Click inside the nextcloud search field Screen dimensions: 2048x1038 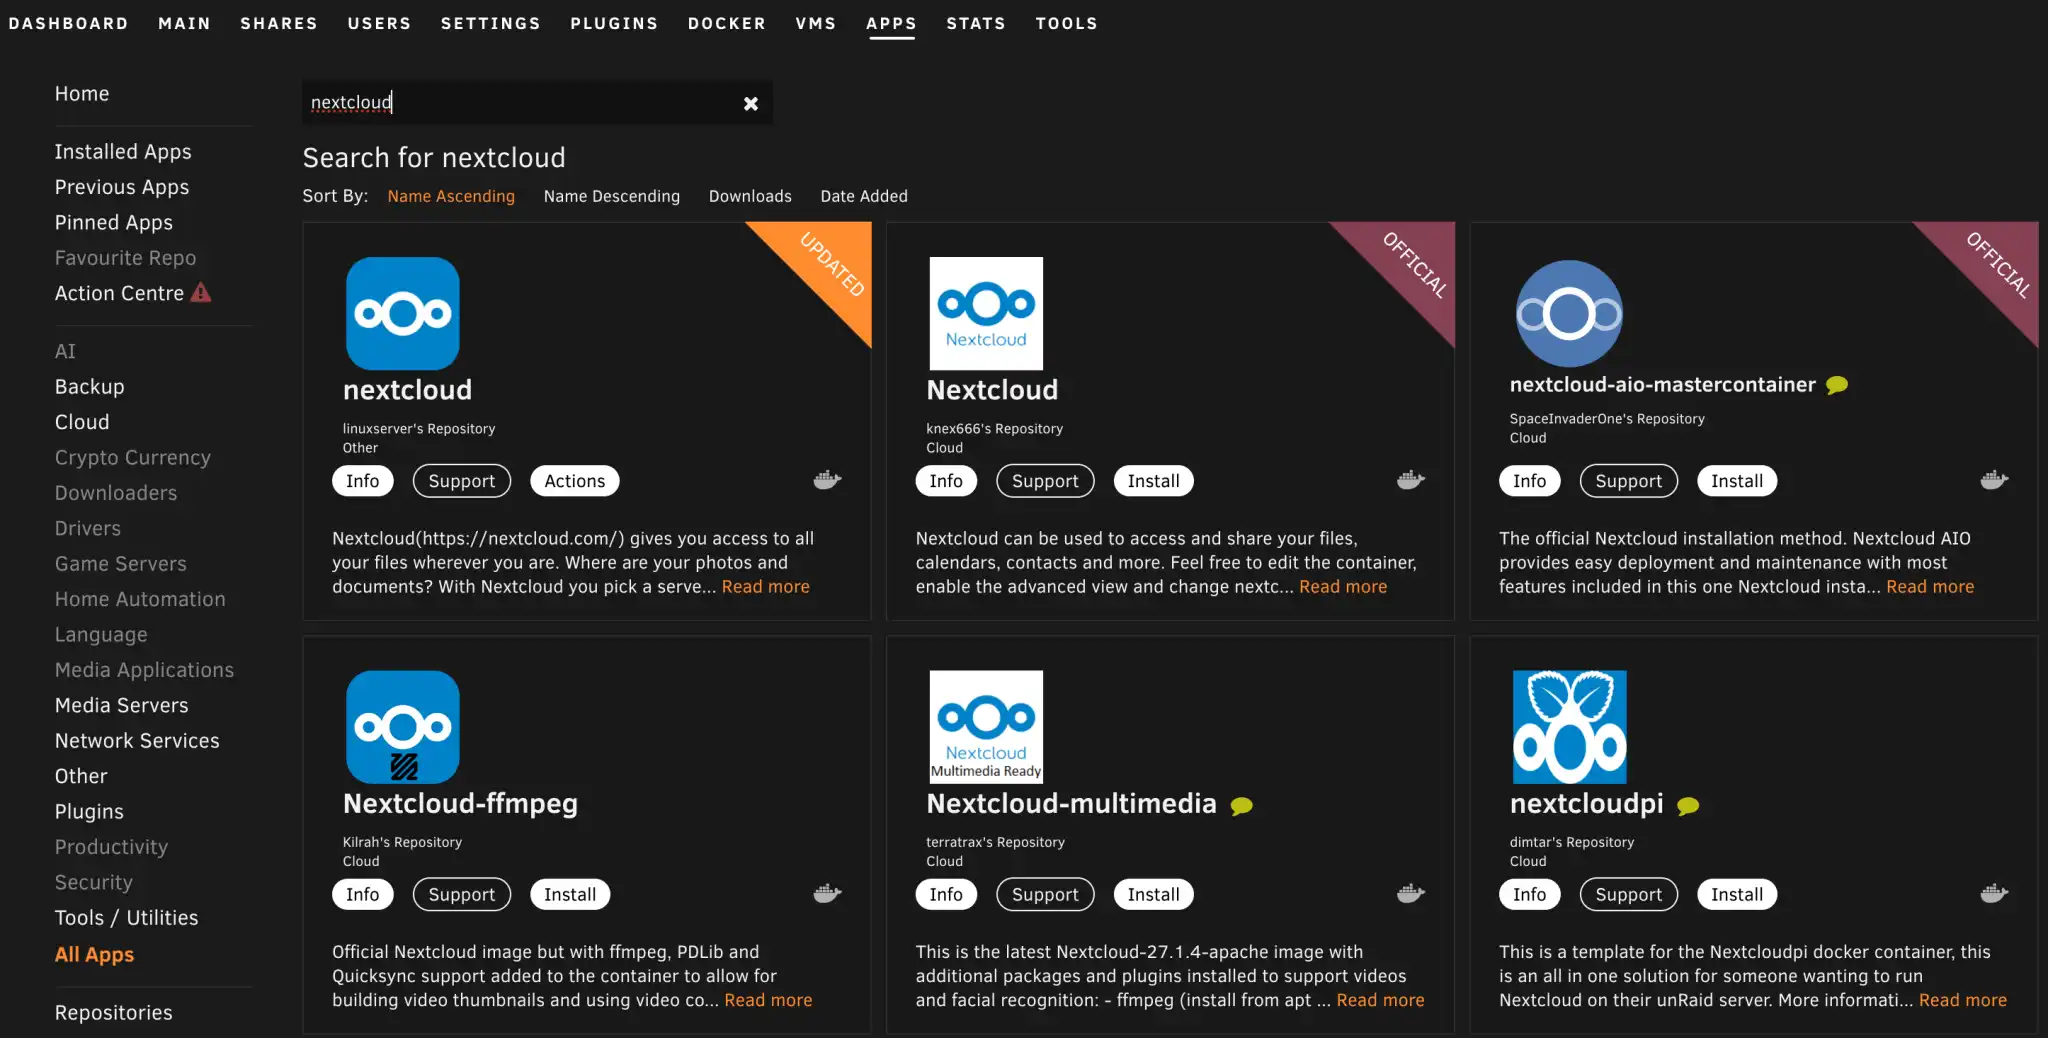click(x=520, y=103)
